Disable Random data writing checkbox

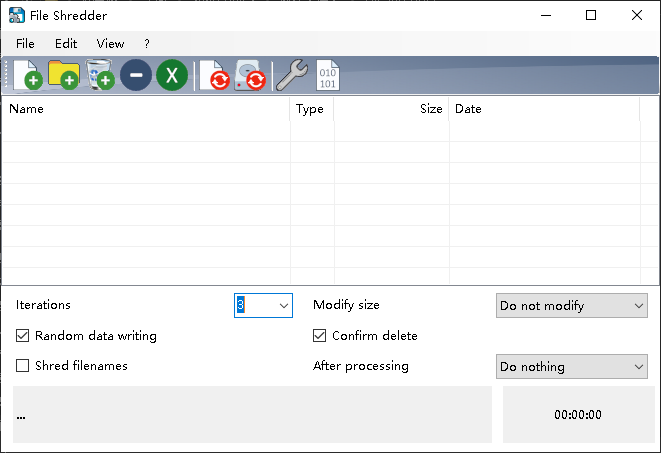pos(23,336)
